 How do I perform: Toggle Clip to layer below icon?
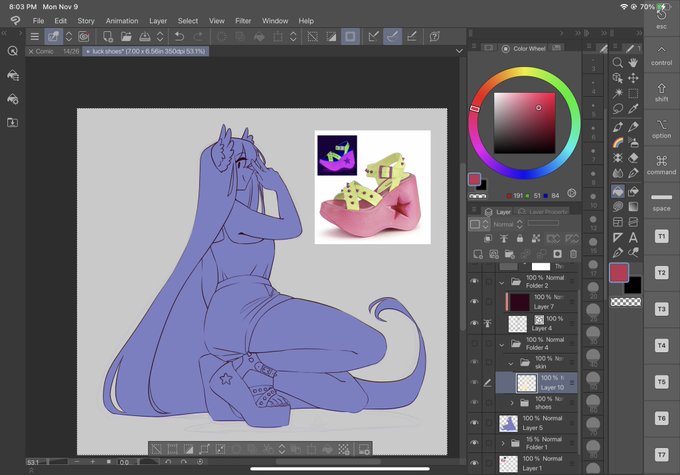[x=488, y=239]
